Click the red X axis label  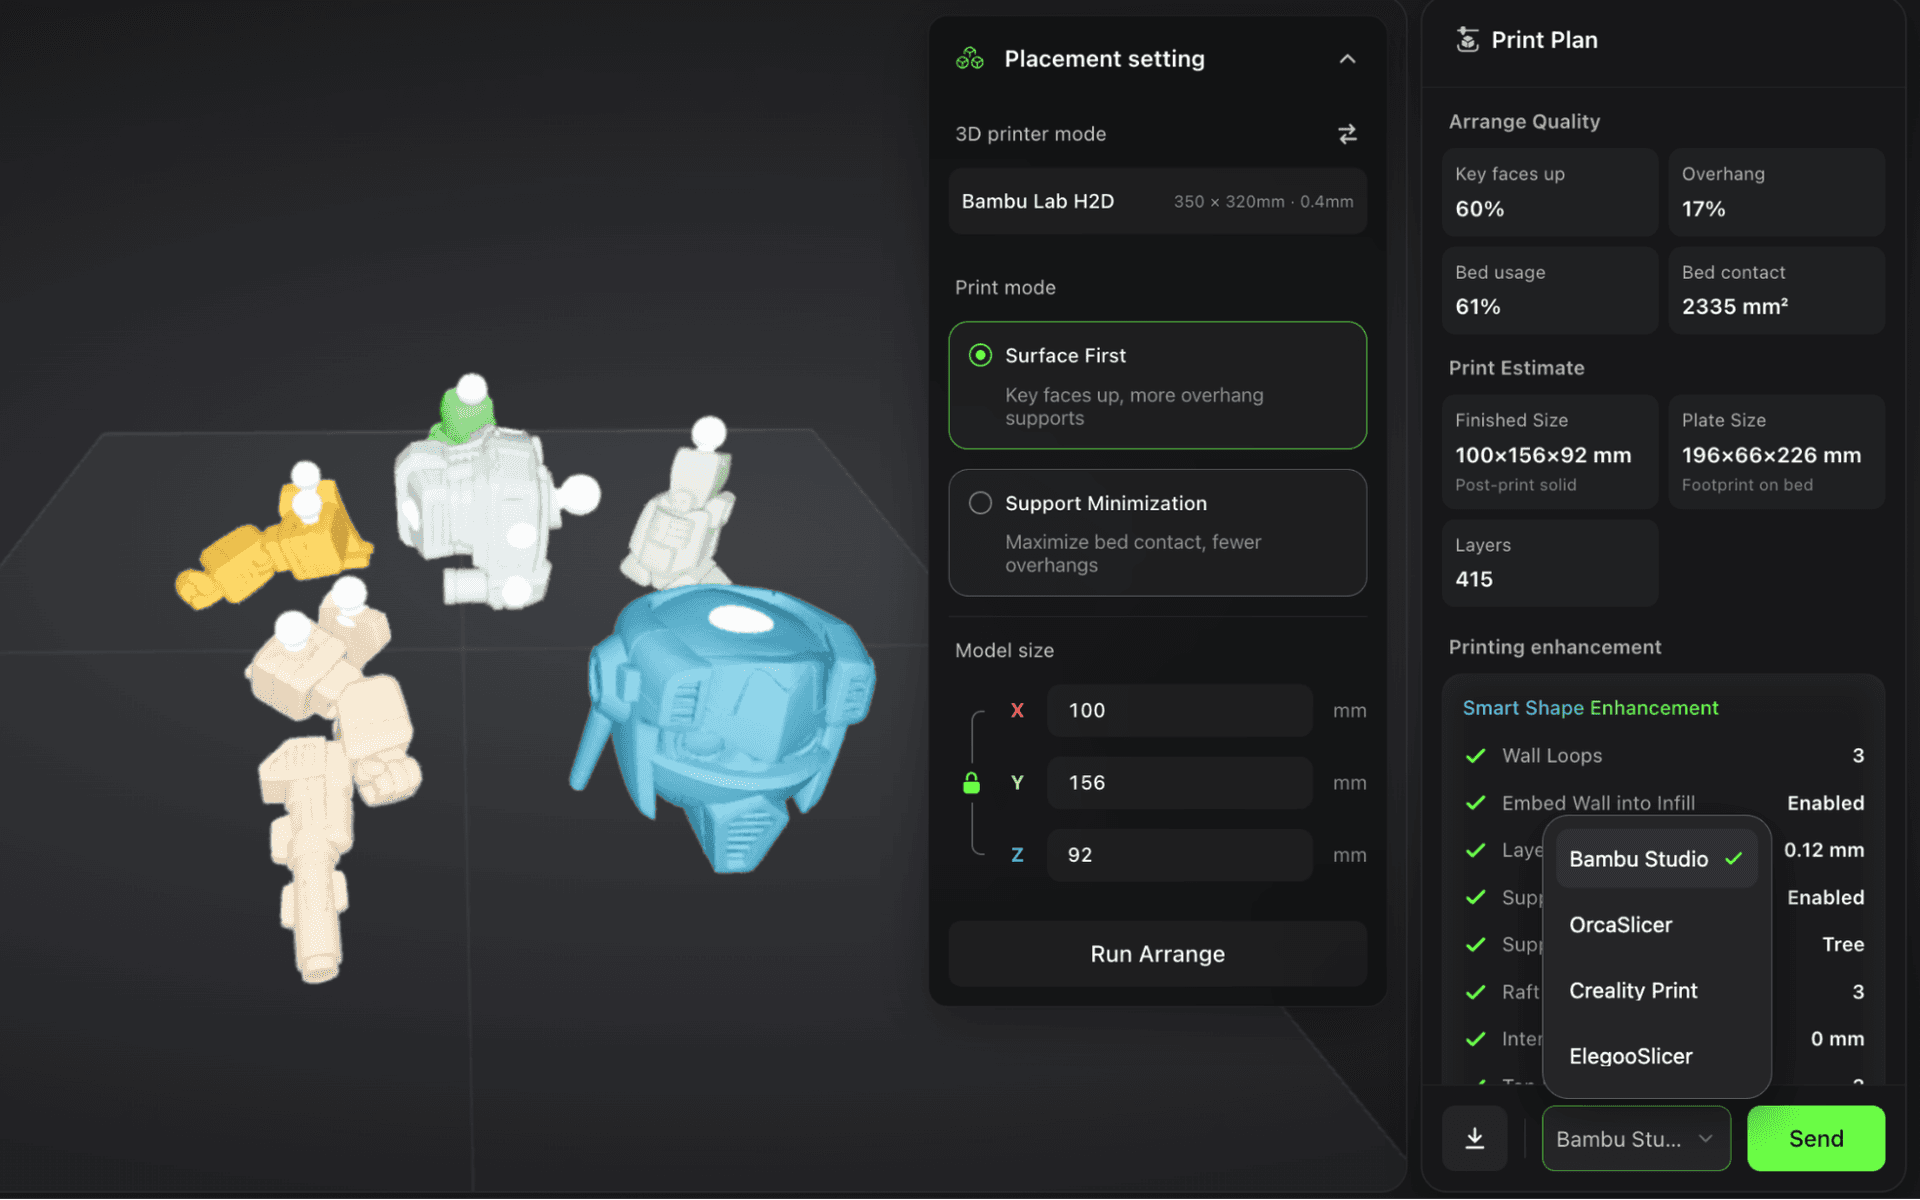pyautogui.click(x=1017, y=710)
